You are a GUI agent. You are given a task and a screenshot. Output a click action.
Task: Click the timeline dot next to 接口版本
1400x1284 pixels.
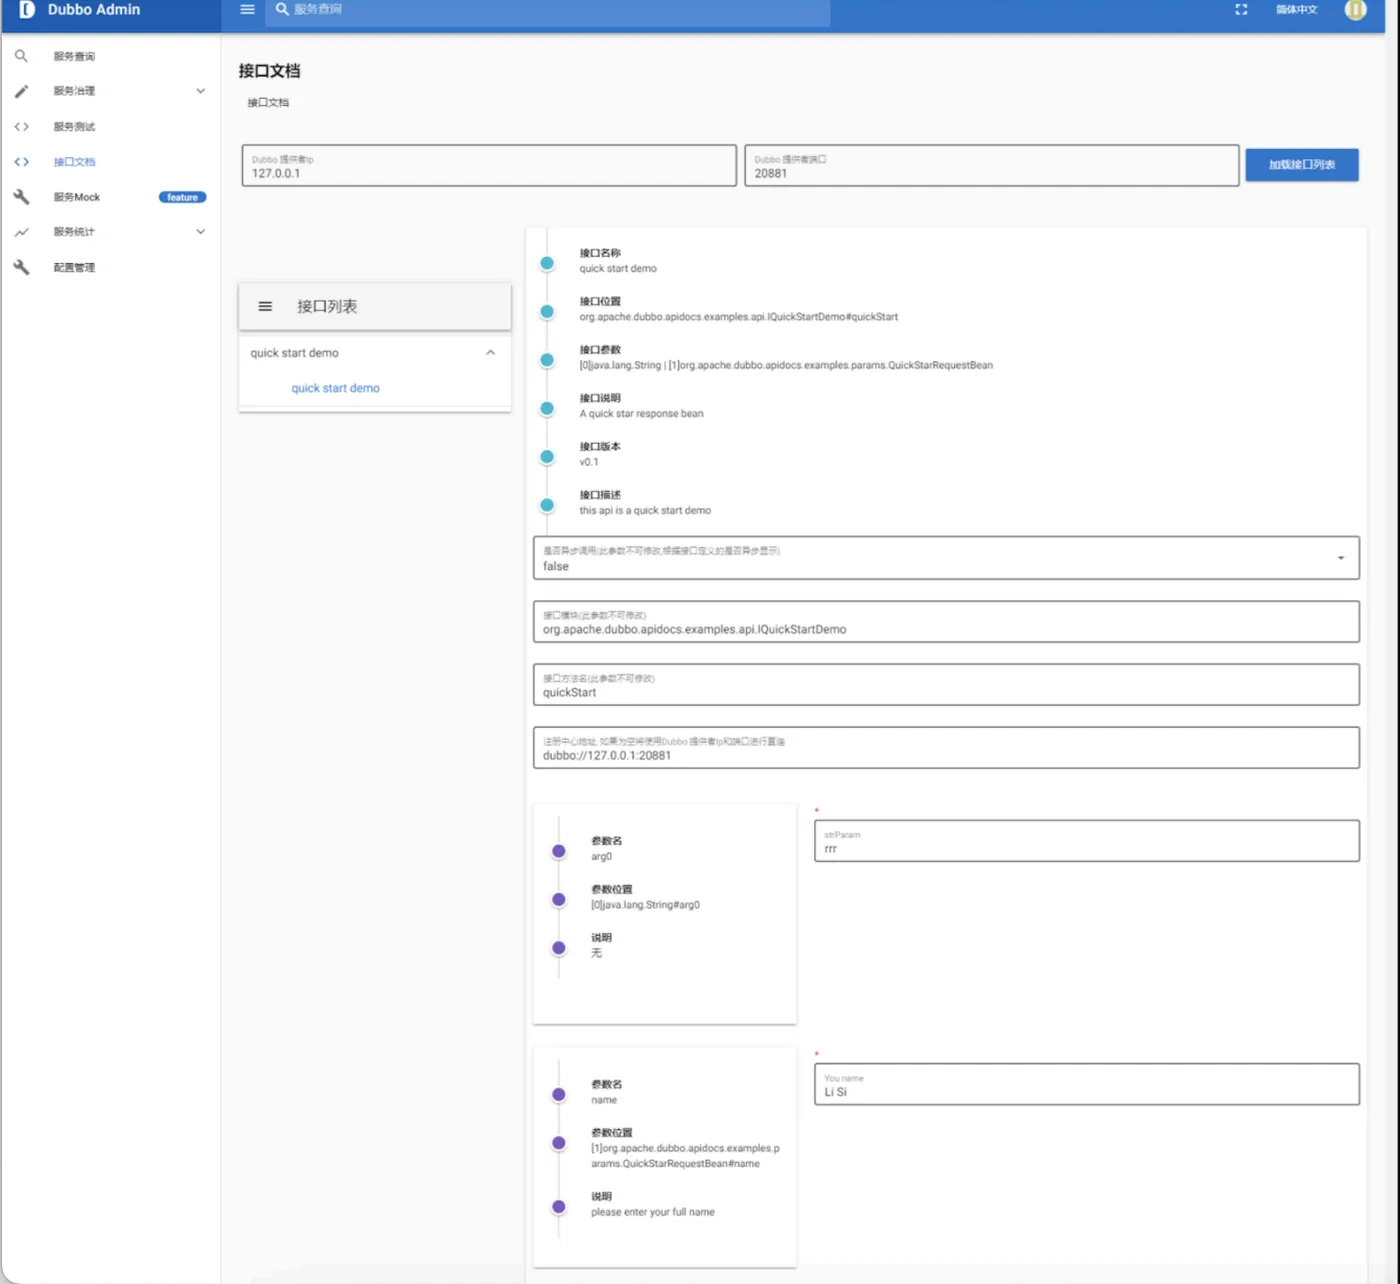click(x=547, y=456)
